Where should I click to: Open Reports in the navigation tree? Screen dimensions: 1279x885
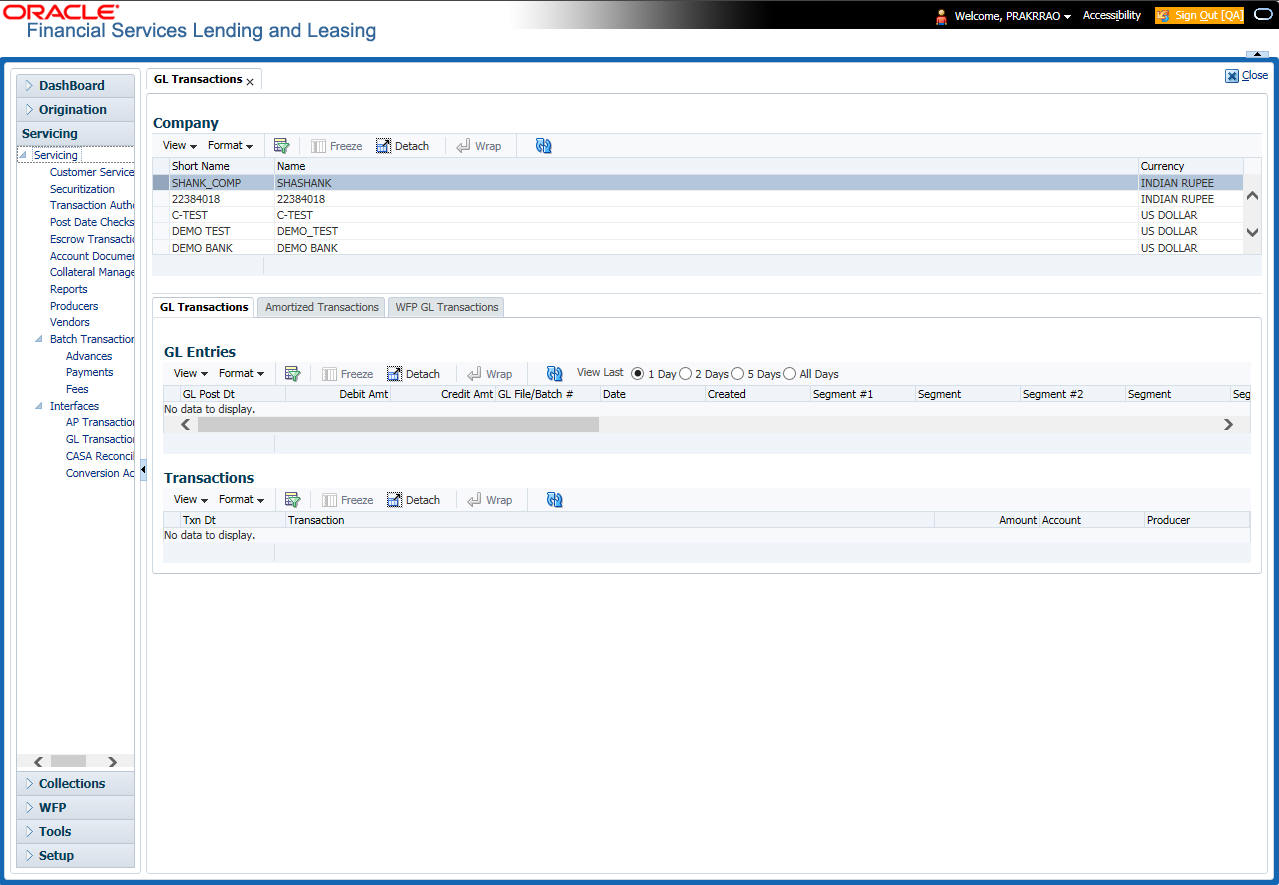[69, 289]
